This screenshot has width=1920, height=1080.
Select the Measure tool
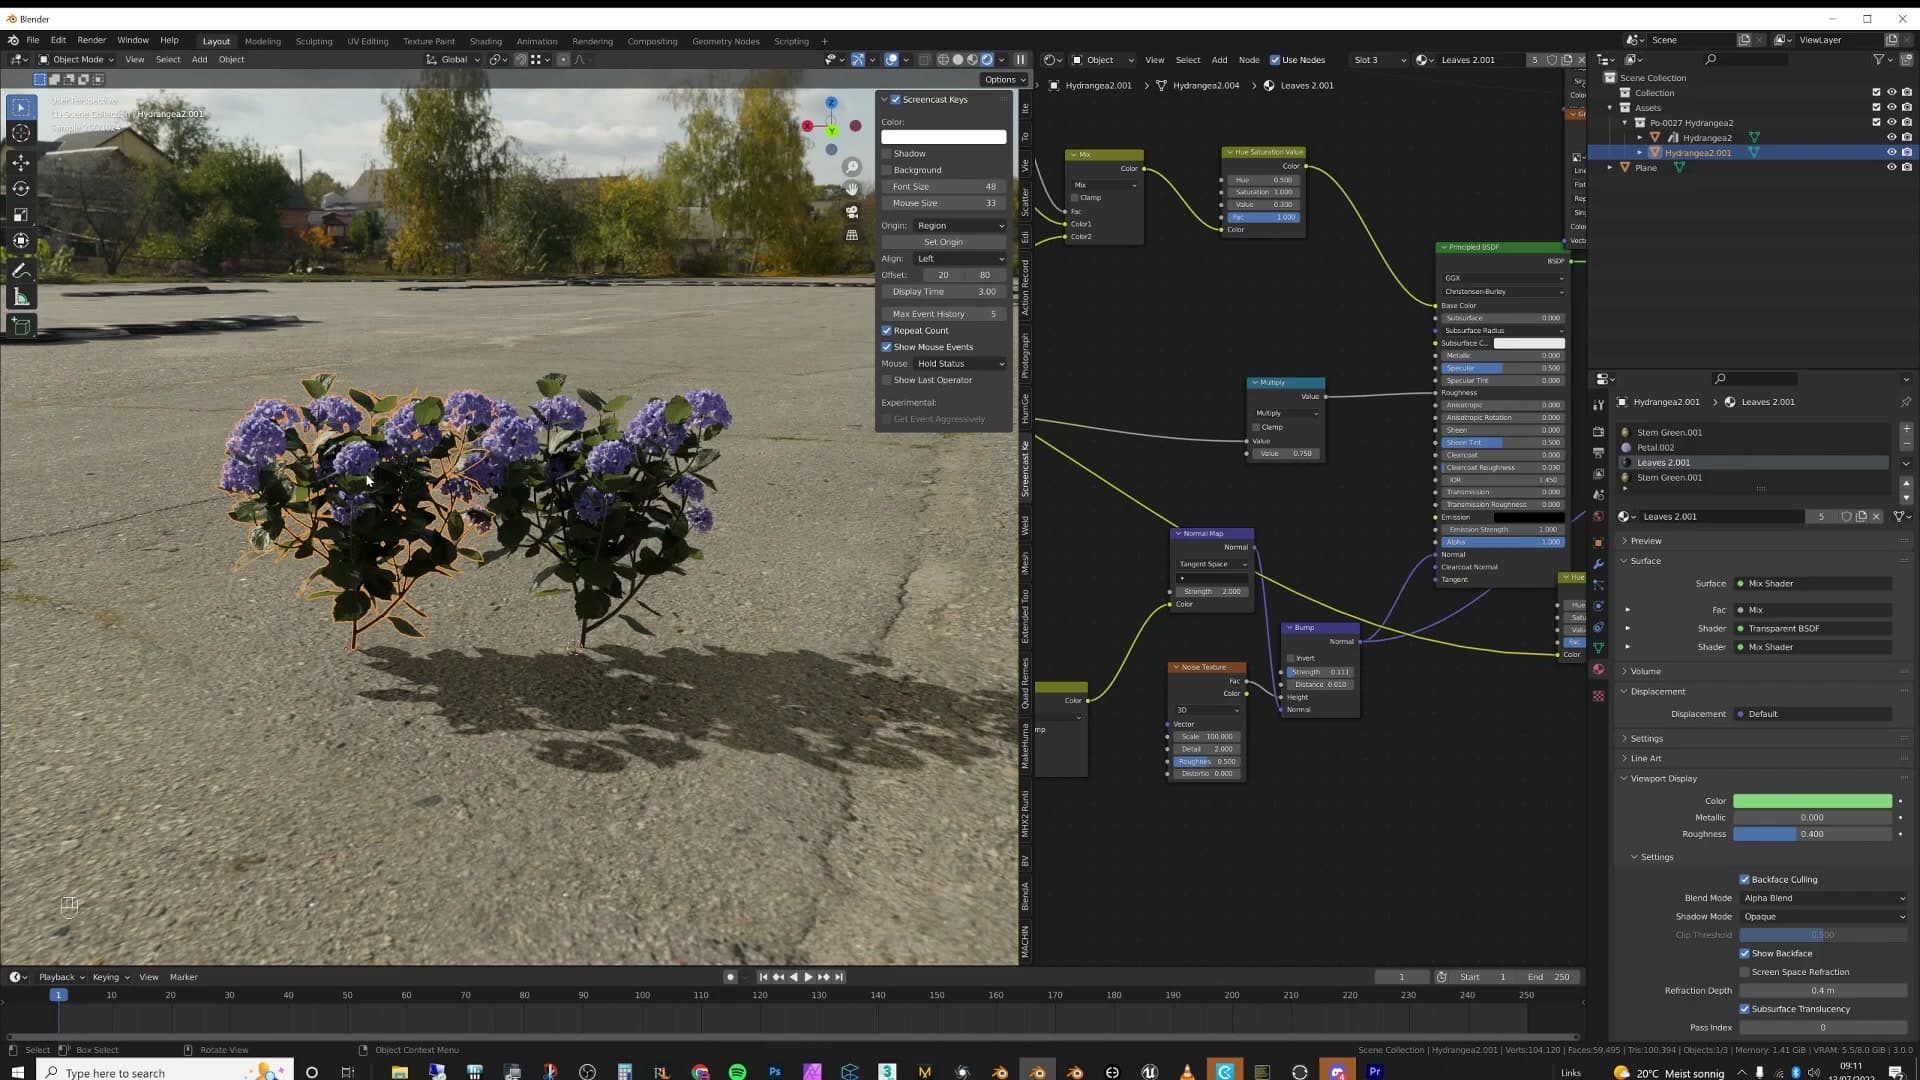[x=21, y=297]
